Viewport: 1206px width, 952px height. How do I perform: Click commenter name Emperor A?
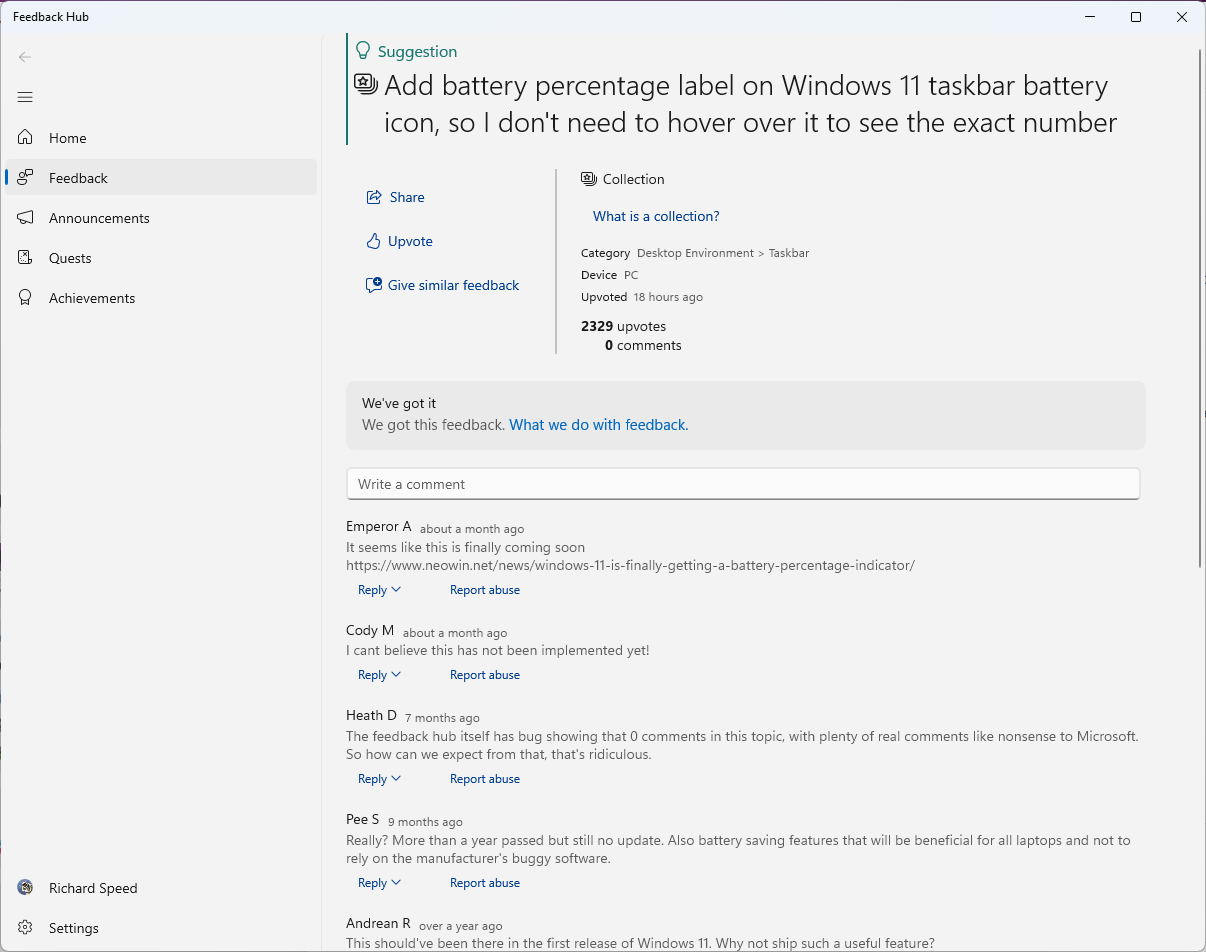pos(379,526)
